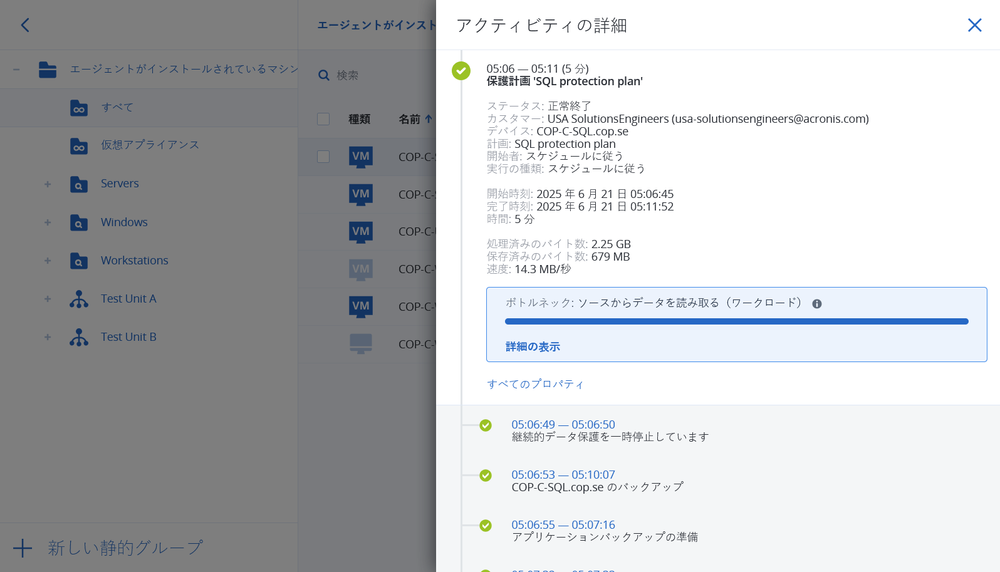
Task: Open the 05:06:55 — 05:07:16 step link
Action: click(x=563, y=525)
